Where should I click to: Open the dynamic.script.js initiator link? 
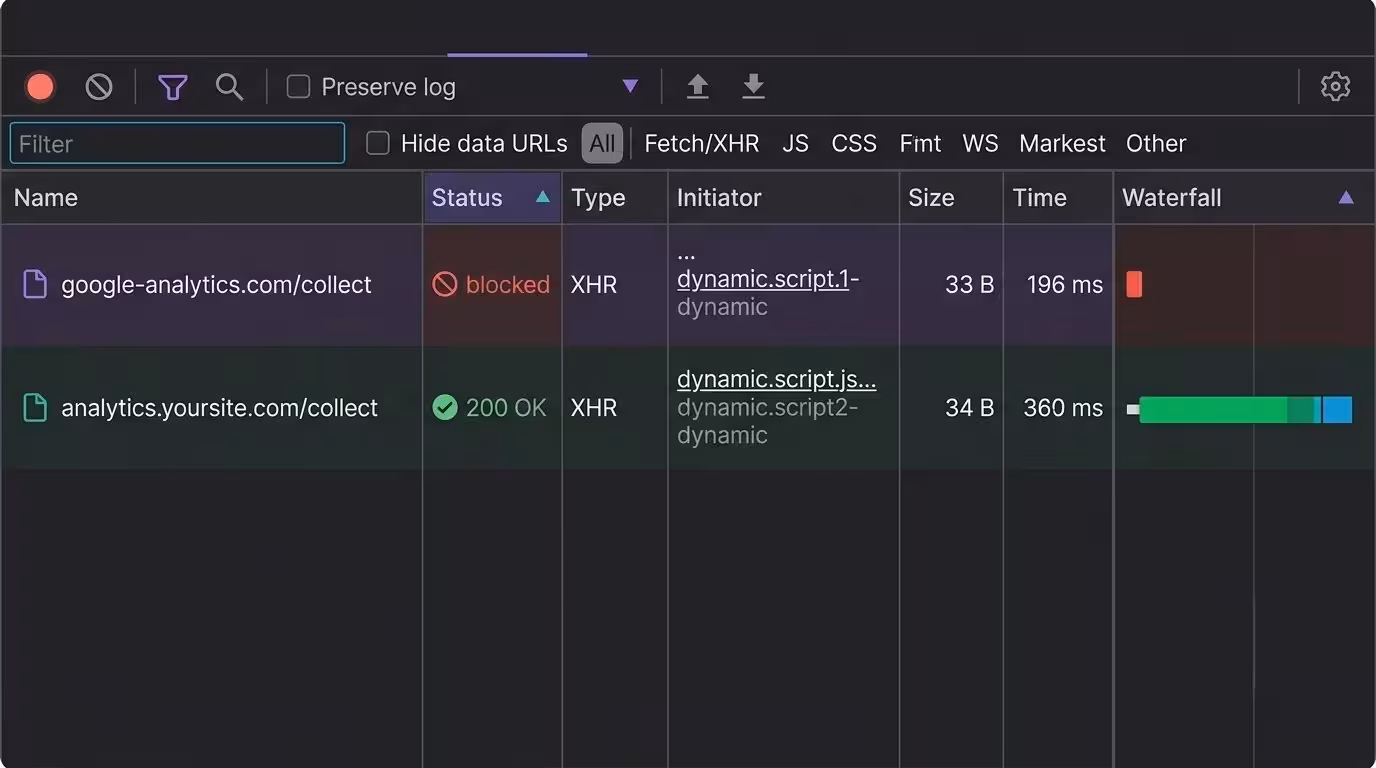[777, 380]
